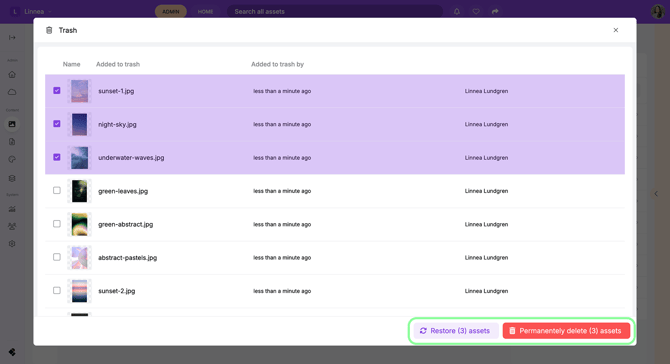Click the green-abstract.jpg file name
This screenshot has width=670, height=364.
(x=126, y=224)
